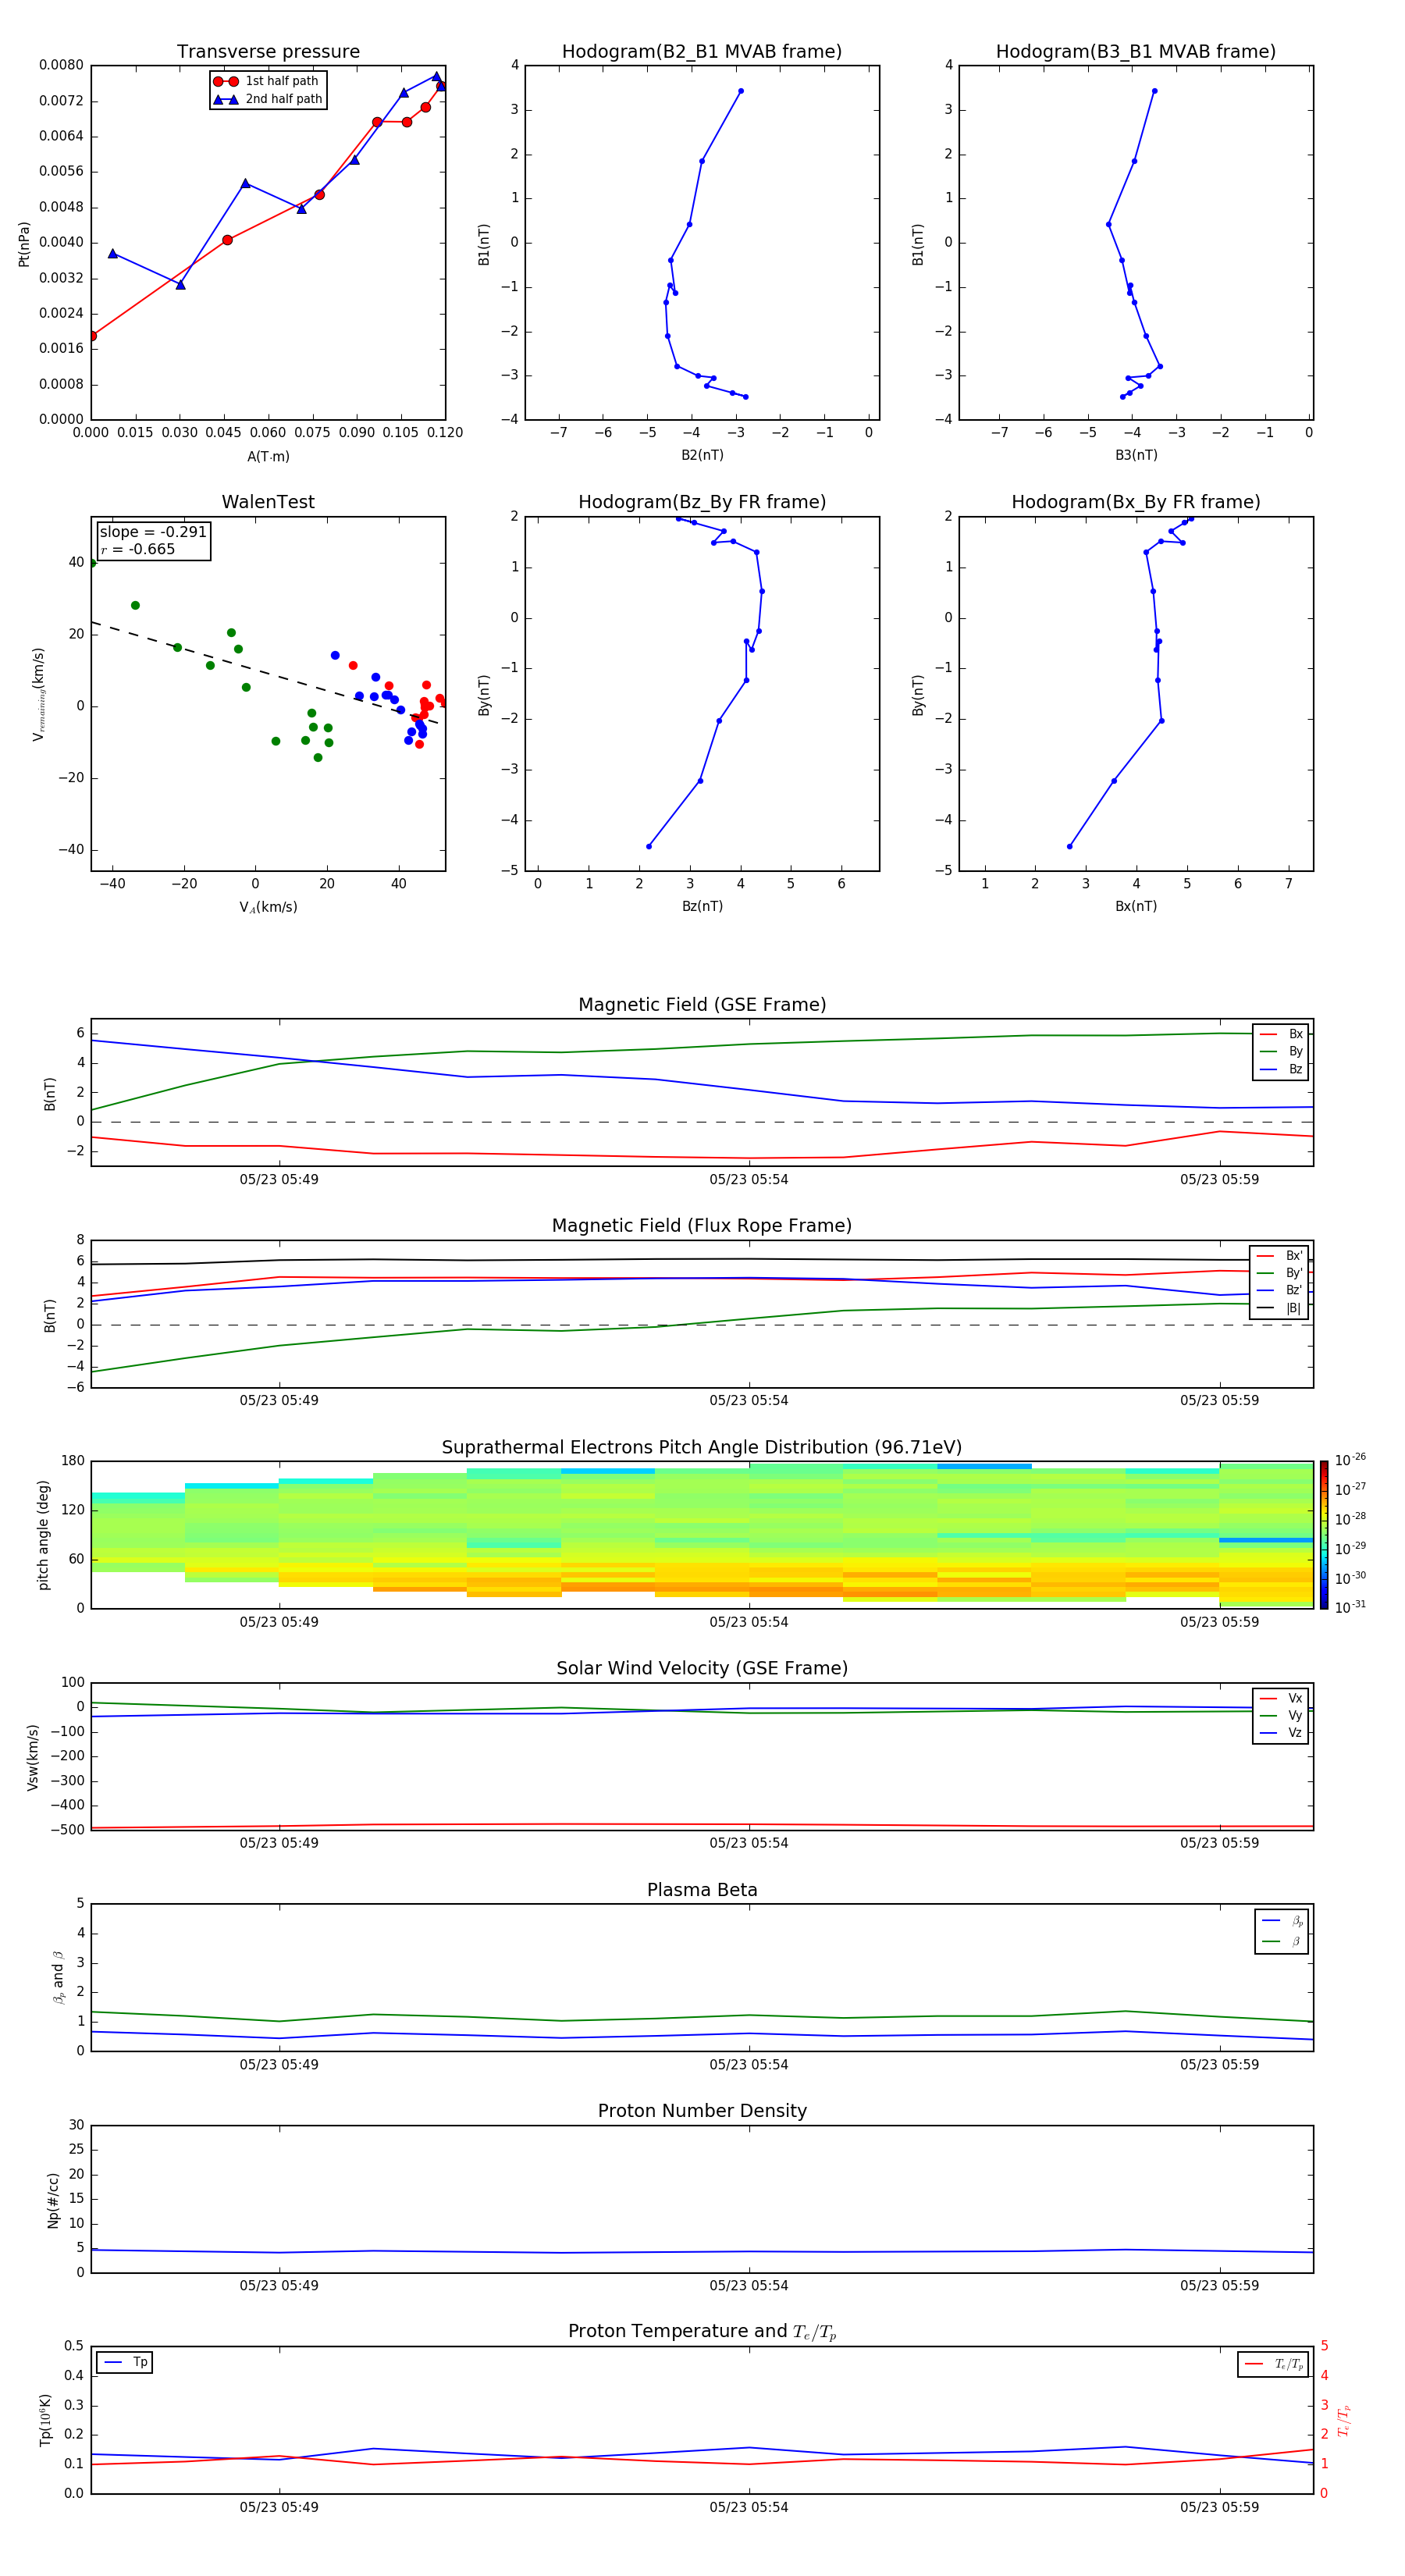The height and width of the screenshot is (2576, 1405).
Task: Click the pitch angle distribution colorbar
Action: pyautogui.click(x=1323, y=1534)
